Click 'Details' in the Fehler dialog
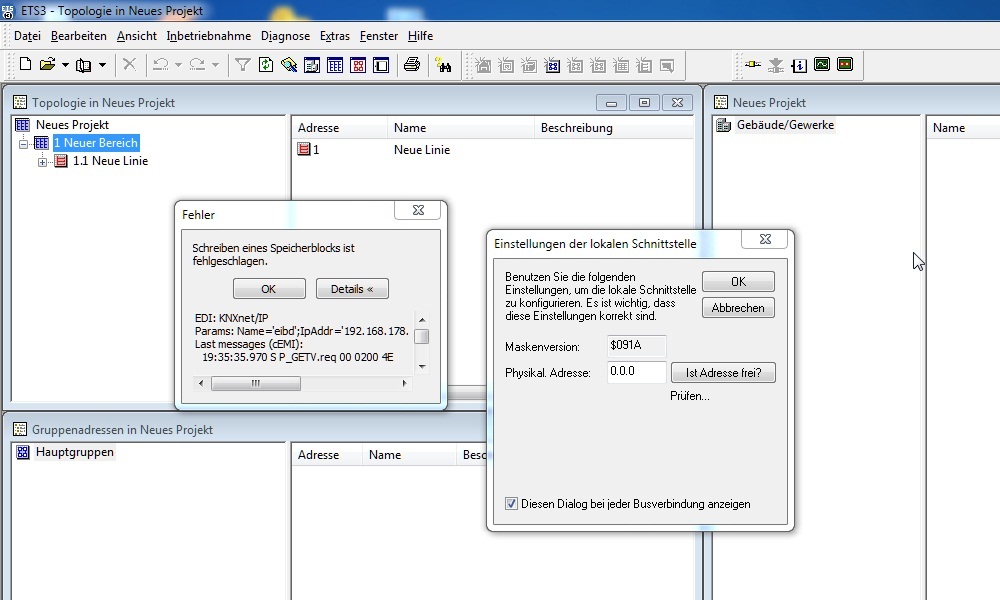The width and height of the screenshot is (1000, 600). pos(351,288)
